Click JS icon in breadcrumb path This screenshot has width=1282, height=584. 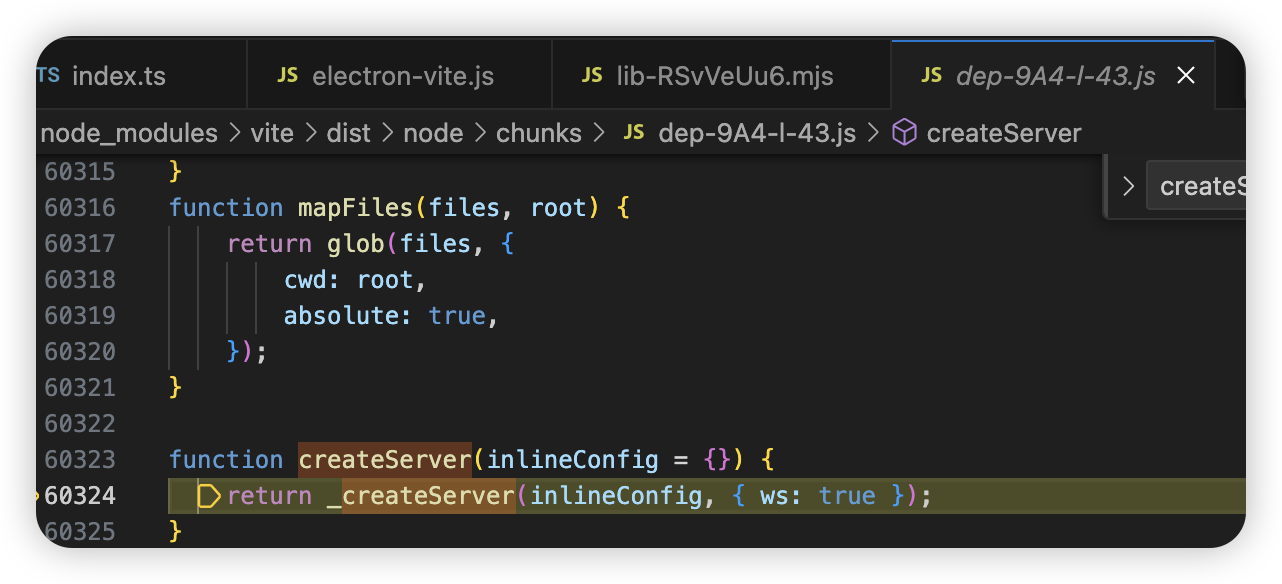[633, 133]
